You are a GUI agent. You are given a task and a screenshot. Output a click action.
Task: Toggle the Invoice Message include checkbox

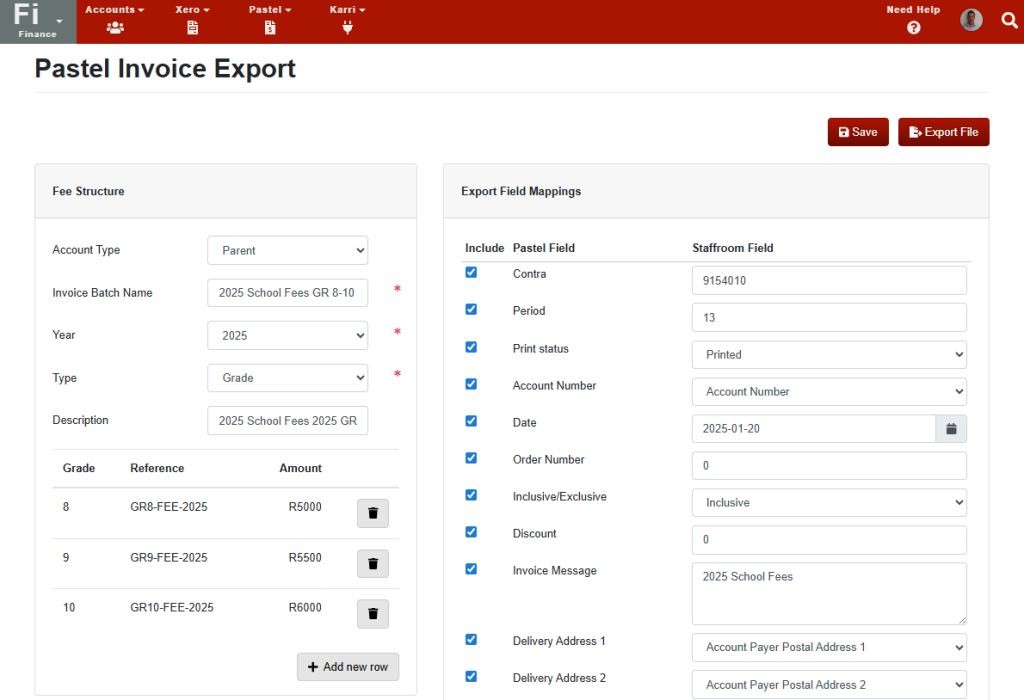pyautogui.click(x=471, y=569)
